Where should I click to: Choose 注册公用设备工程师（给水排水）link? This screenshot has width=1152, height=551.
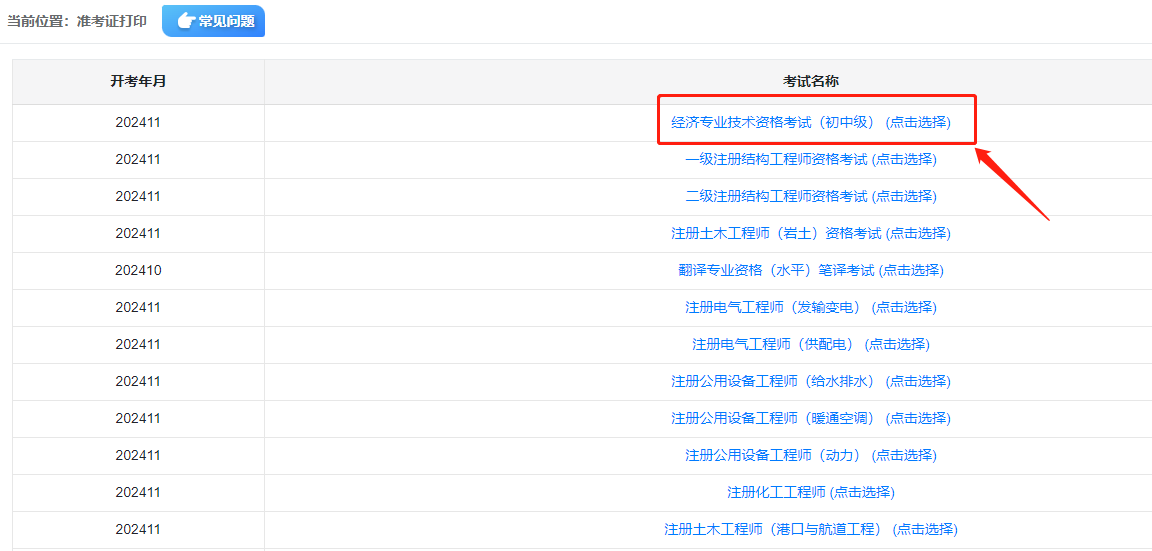(810, 381)
